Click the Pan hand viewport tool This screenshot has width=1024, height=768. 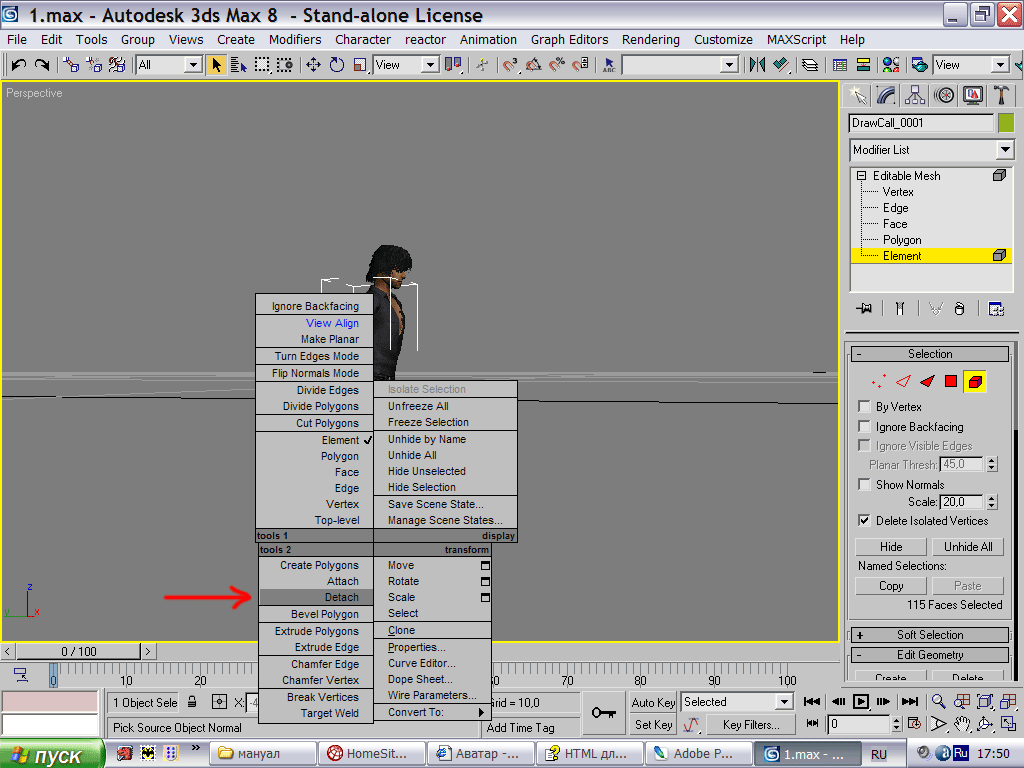[x=961, y=724]
